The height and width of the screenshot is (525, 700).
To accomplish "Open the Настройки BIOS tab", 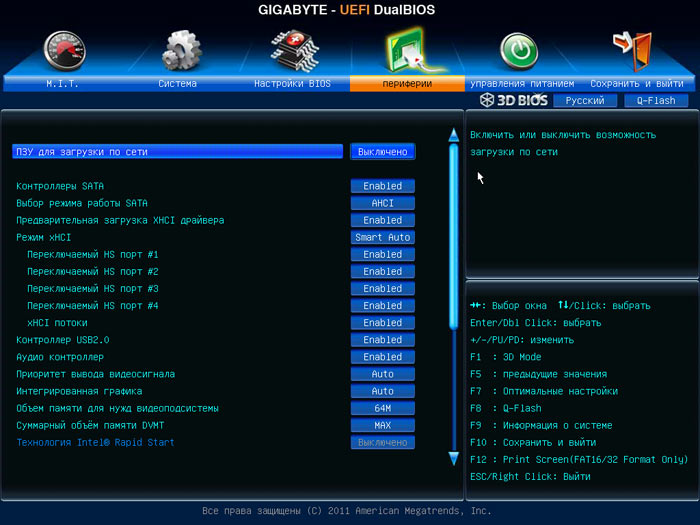I will coord(292,83).
